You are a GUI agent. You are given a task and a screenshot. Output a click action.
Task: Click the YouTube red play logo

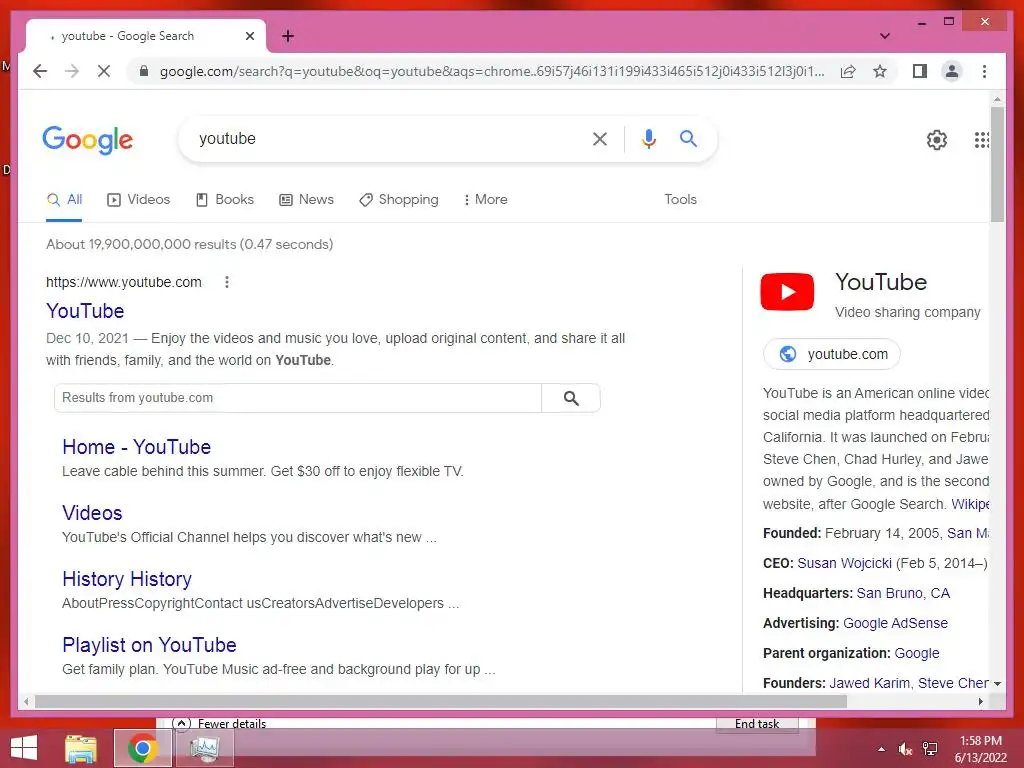pos(787,292)
